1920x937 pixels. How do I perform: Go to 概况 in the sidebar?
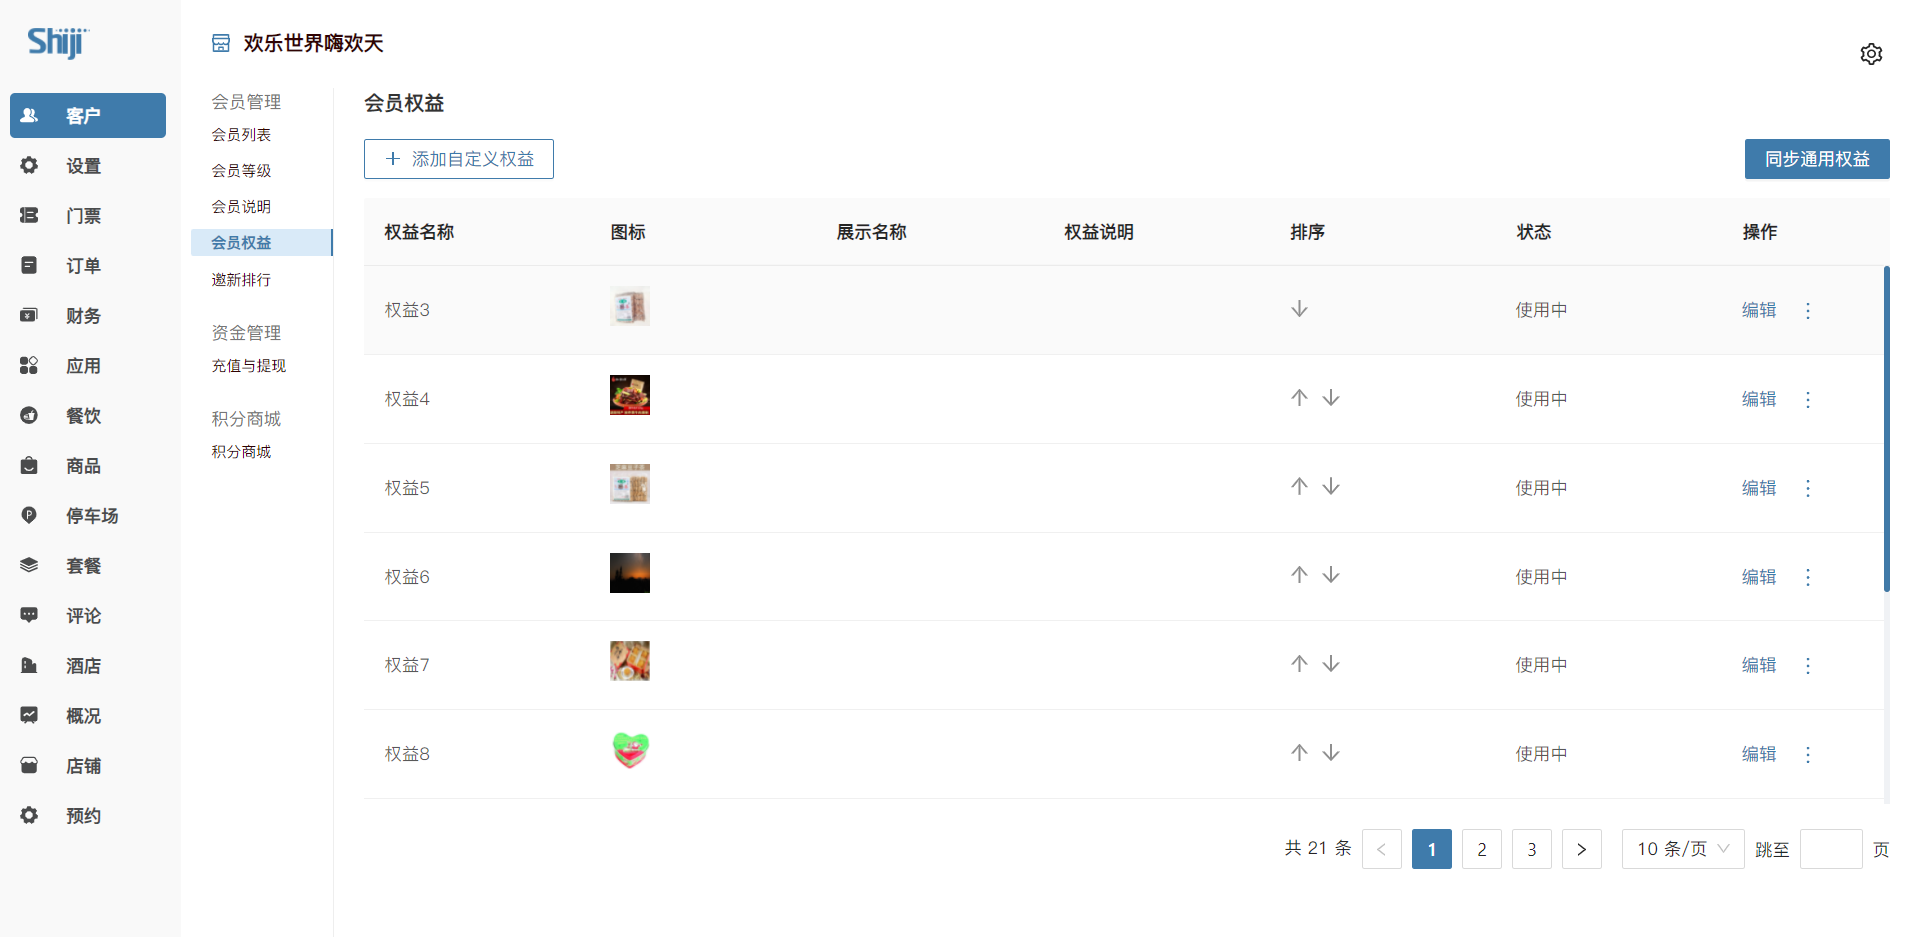coord(88,716)
